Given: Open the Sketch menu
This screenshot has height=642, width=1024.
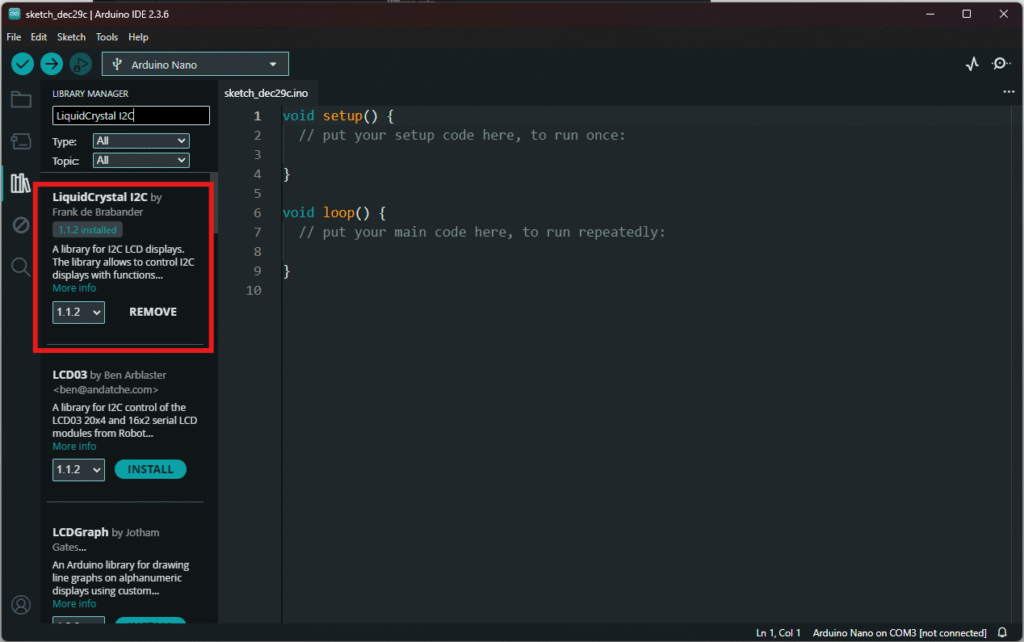Looking at the screenshot, I should coord(71,37).
